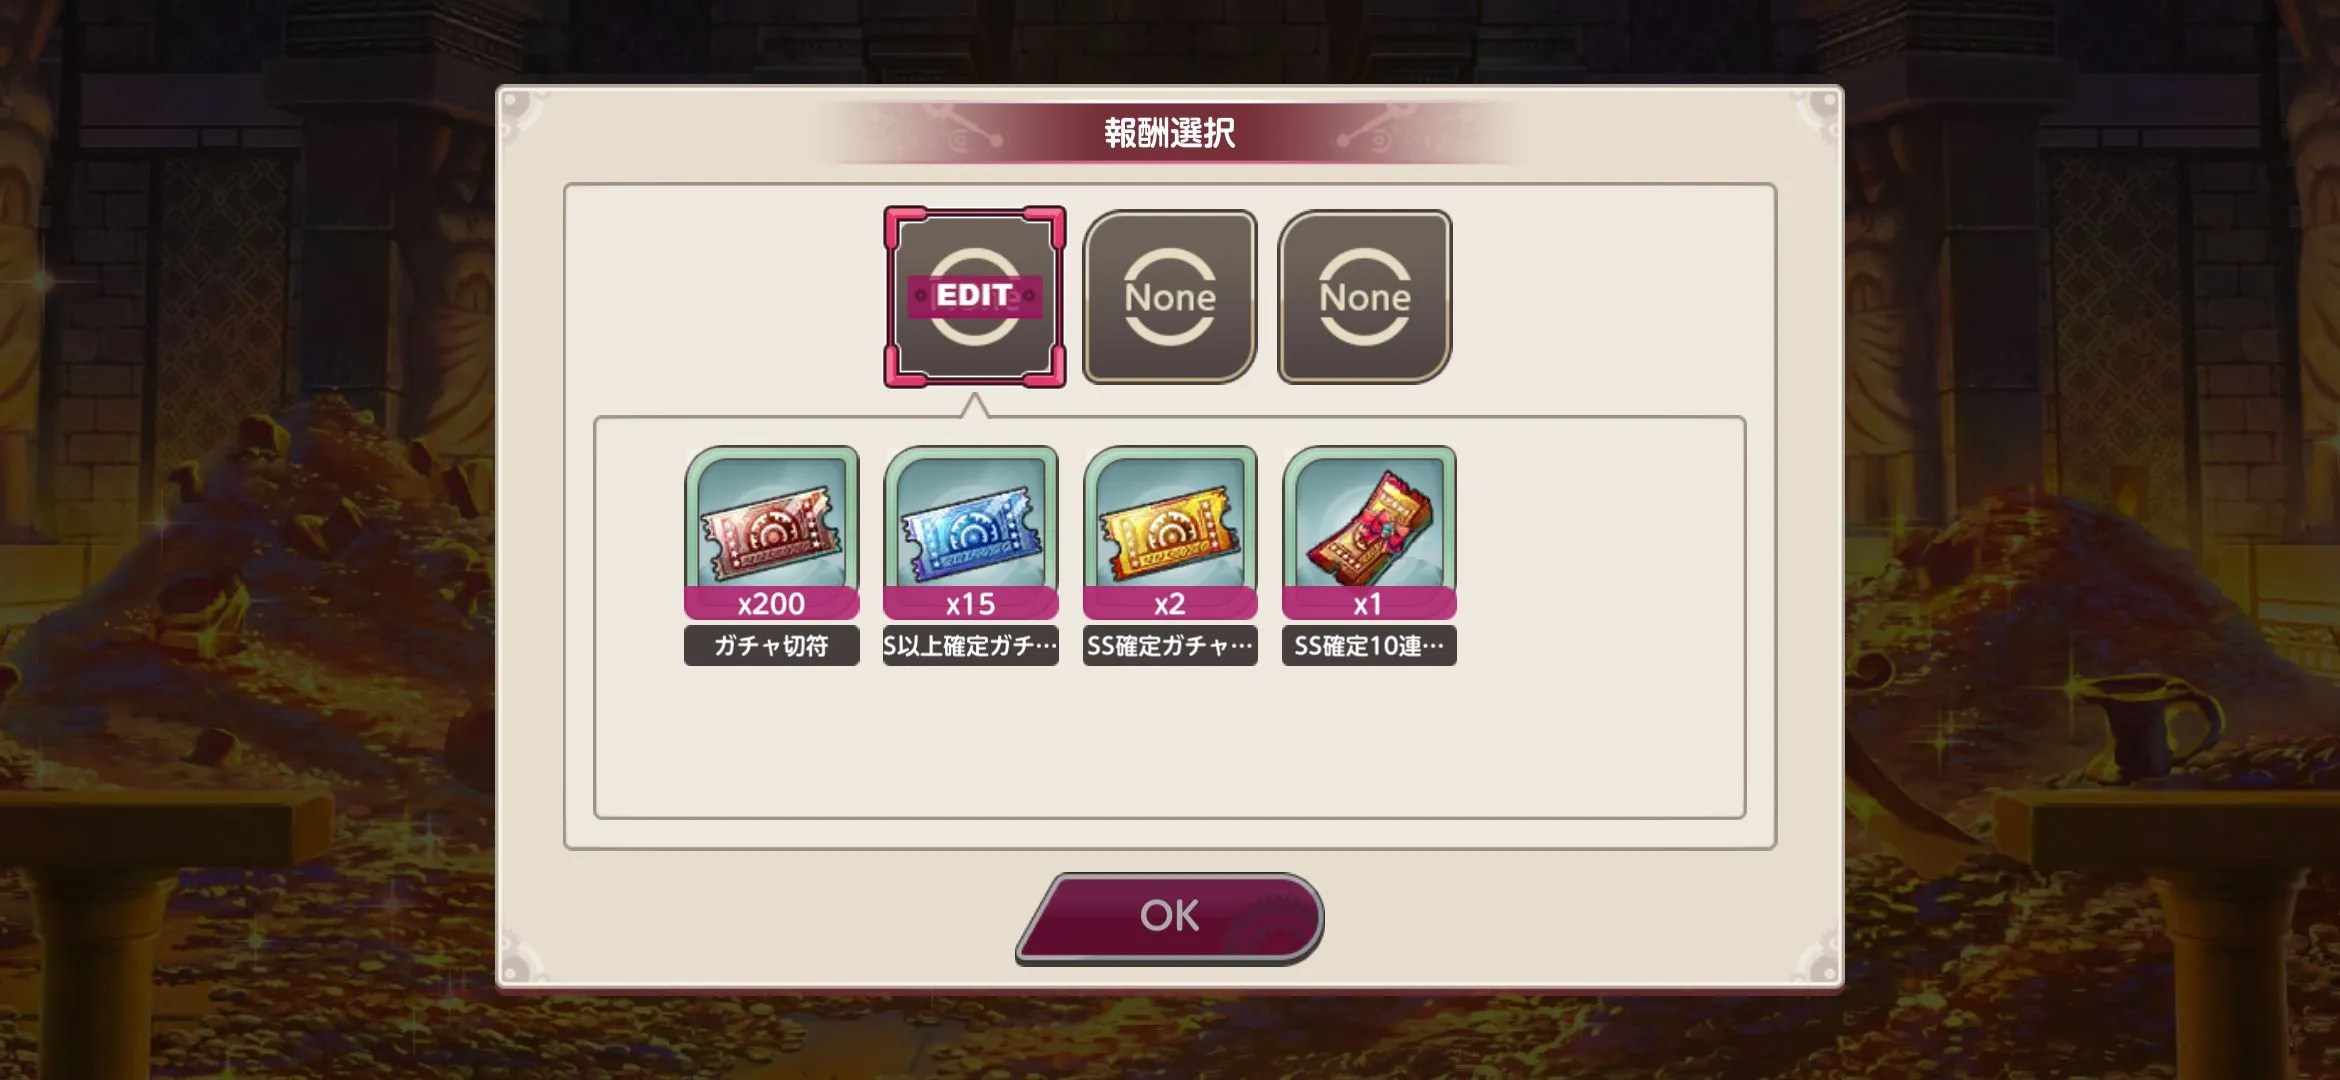The image size is (2340, 1080).
Task: Select the red gacha ticket x200 reward
Action: click(771, 531)
